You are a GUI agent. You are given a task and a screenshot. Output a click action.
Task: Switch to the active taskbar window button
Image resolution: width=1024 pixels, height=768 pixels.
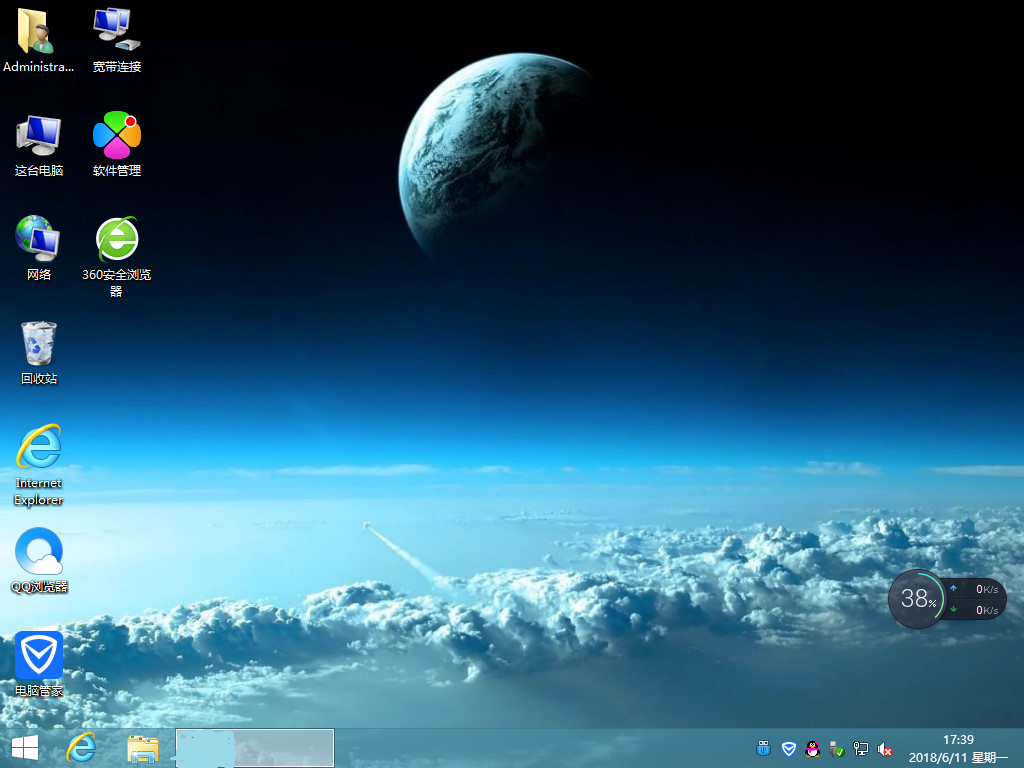pos(255,748)
